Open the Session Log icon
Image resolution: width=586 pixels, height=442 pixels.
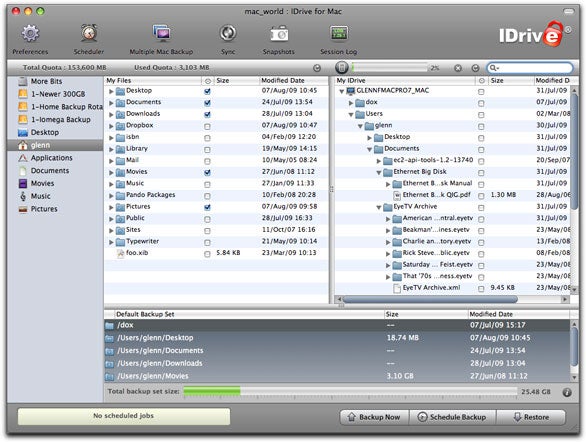pos(339,34)
